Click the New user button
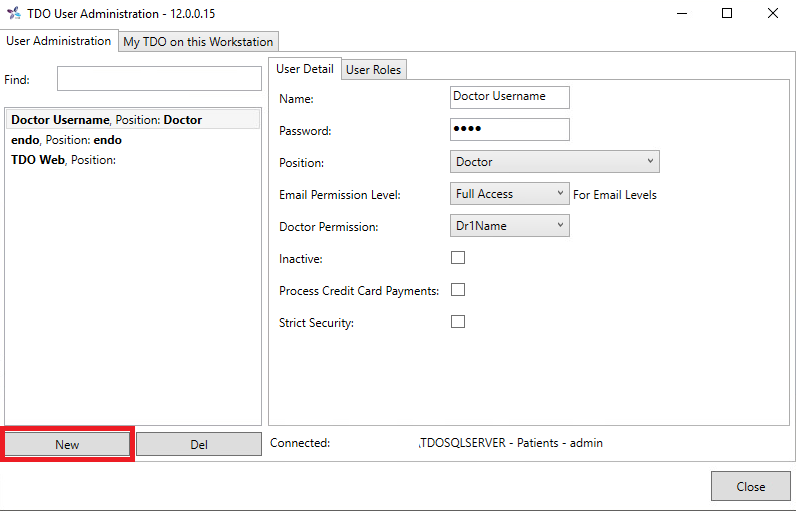This screenshot has width=796, height=511. tap(68, 445)
